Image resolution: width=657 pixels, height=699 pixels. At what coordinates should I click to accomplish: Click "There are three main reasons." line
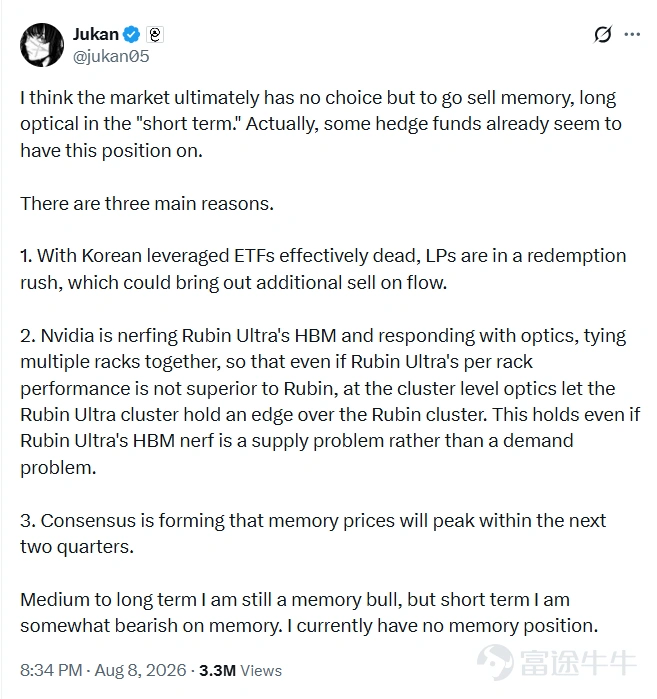pyautogui.click(x=147, y=204)
